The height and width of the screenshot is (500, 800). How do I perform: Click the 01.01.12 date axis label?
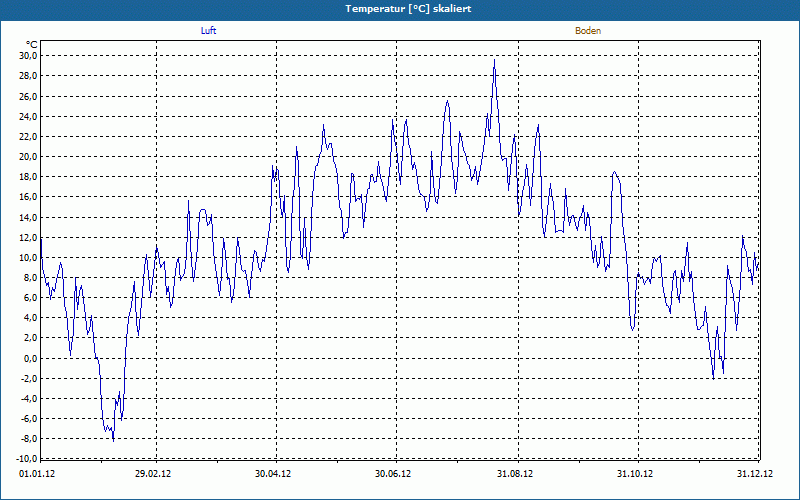(x=37, y=474)
